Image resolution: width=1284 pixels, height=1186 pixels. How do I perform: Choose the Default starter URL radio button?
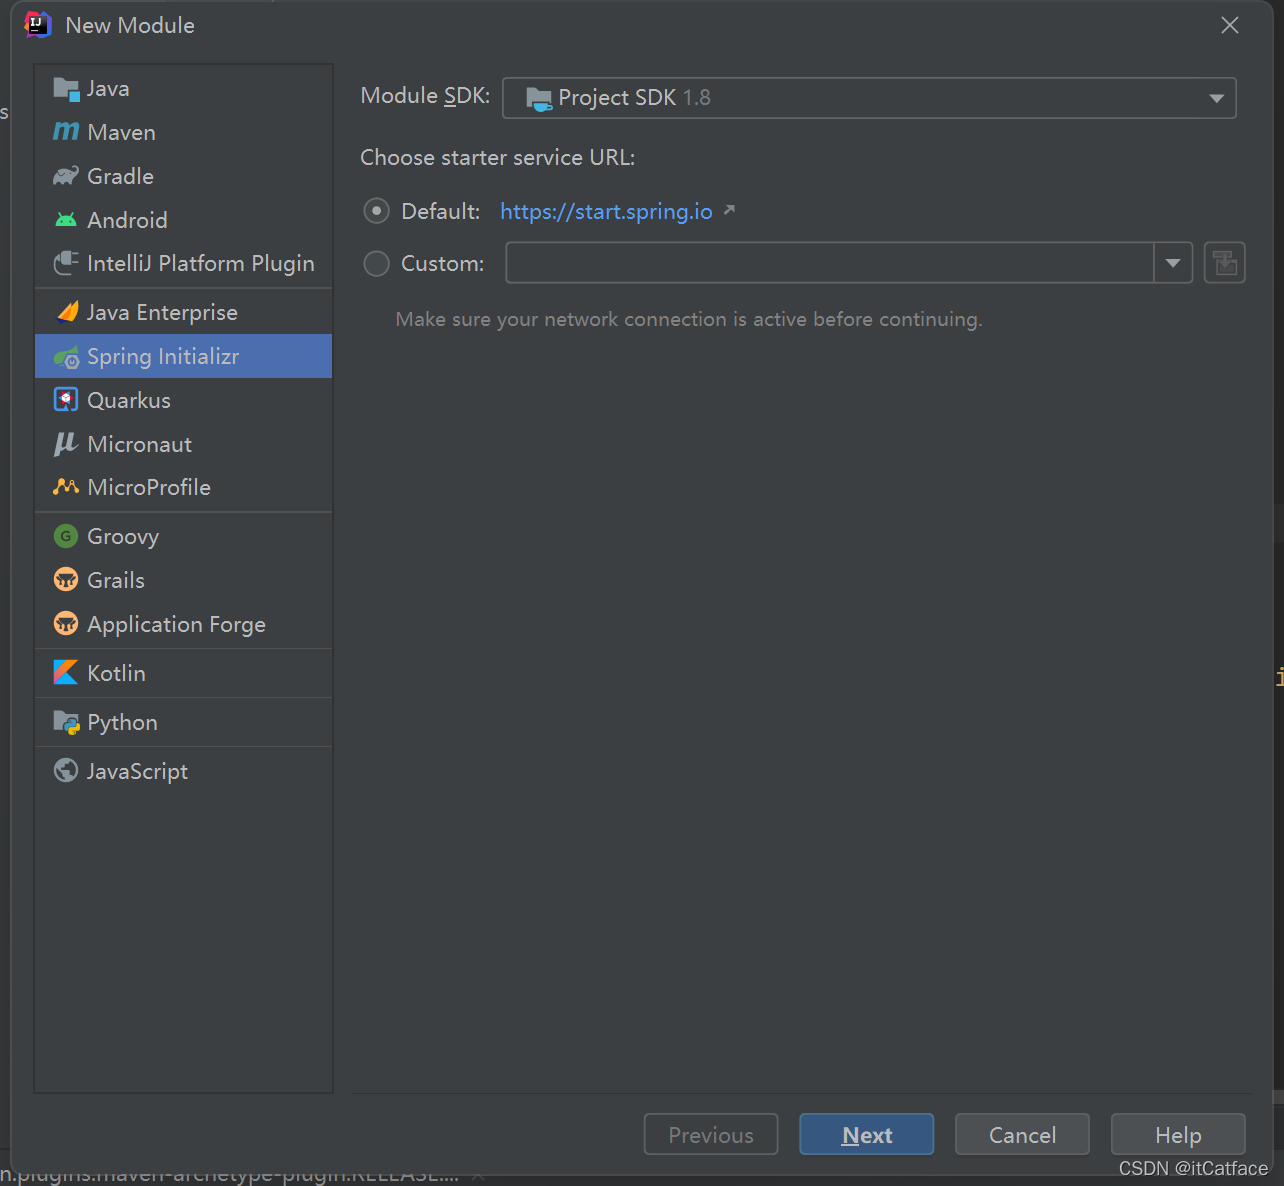377,211
